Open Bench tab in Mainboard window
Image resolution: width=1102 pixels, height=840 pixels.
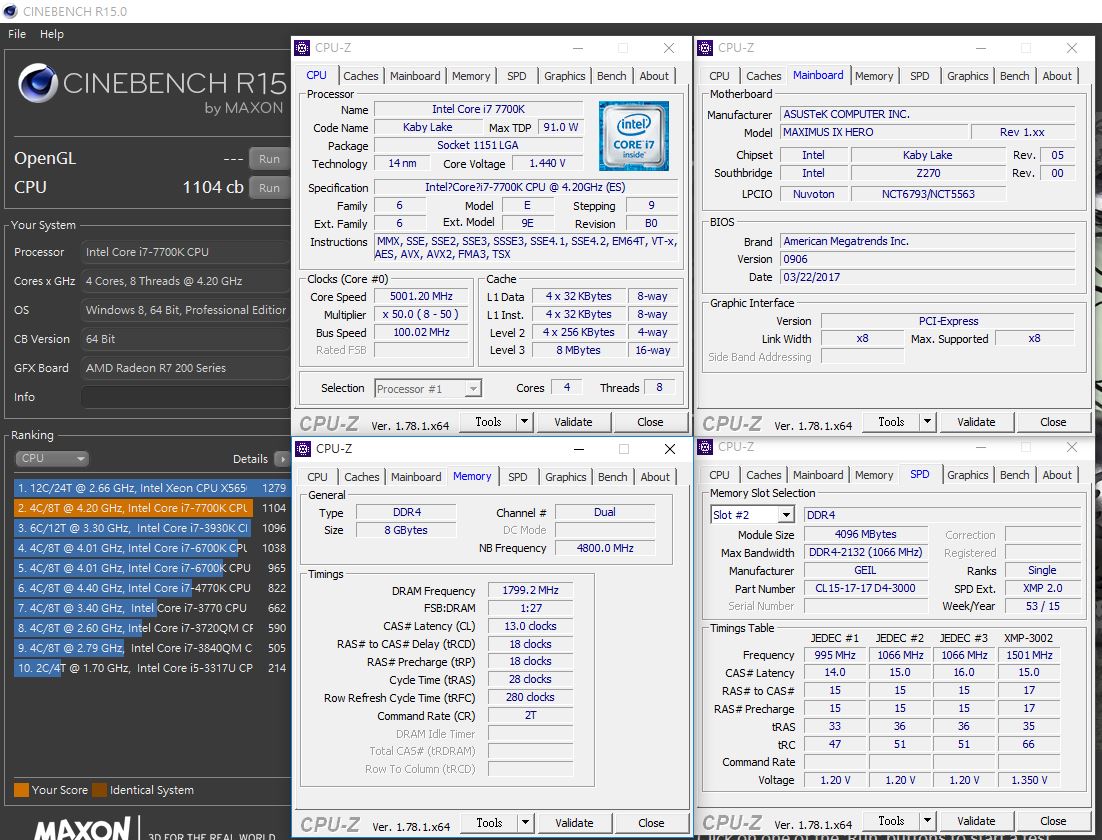1014,76
